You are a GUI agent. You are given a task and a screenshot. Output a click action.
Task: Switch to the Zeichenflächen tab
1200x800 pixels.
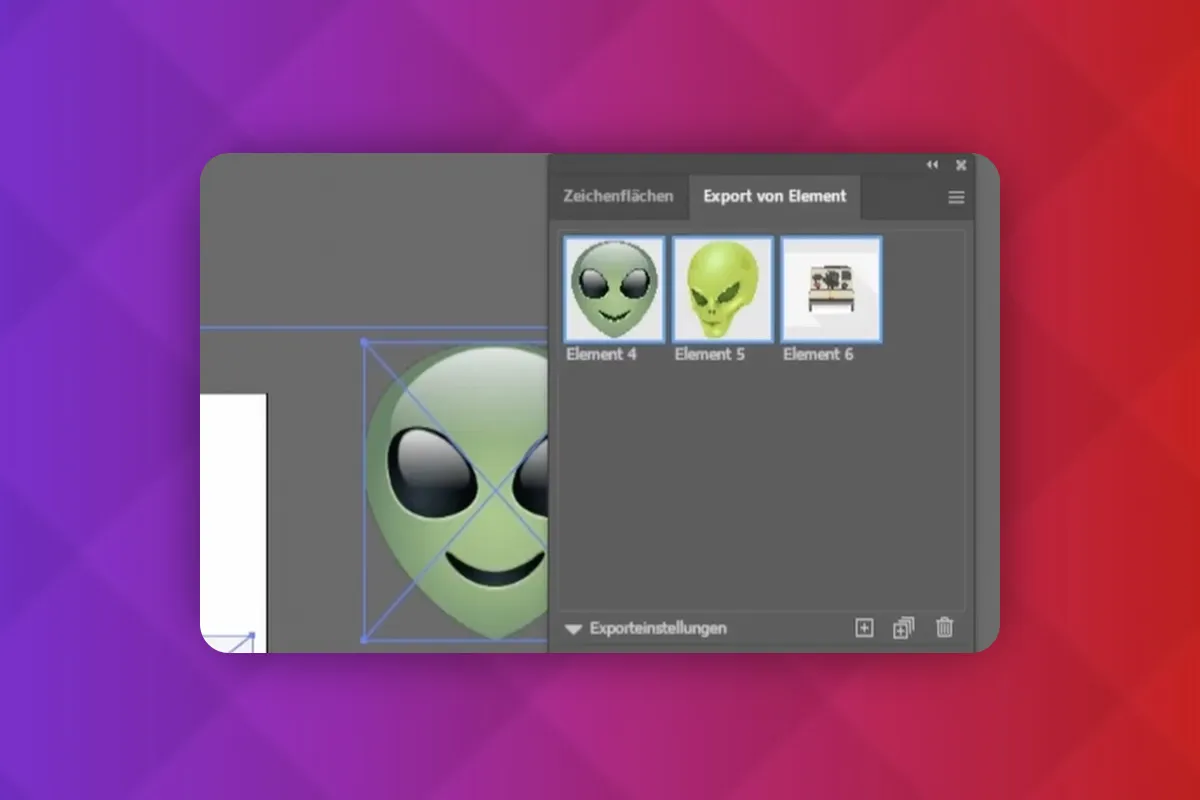618,196
